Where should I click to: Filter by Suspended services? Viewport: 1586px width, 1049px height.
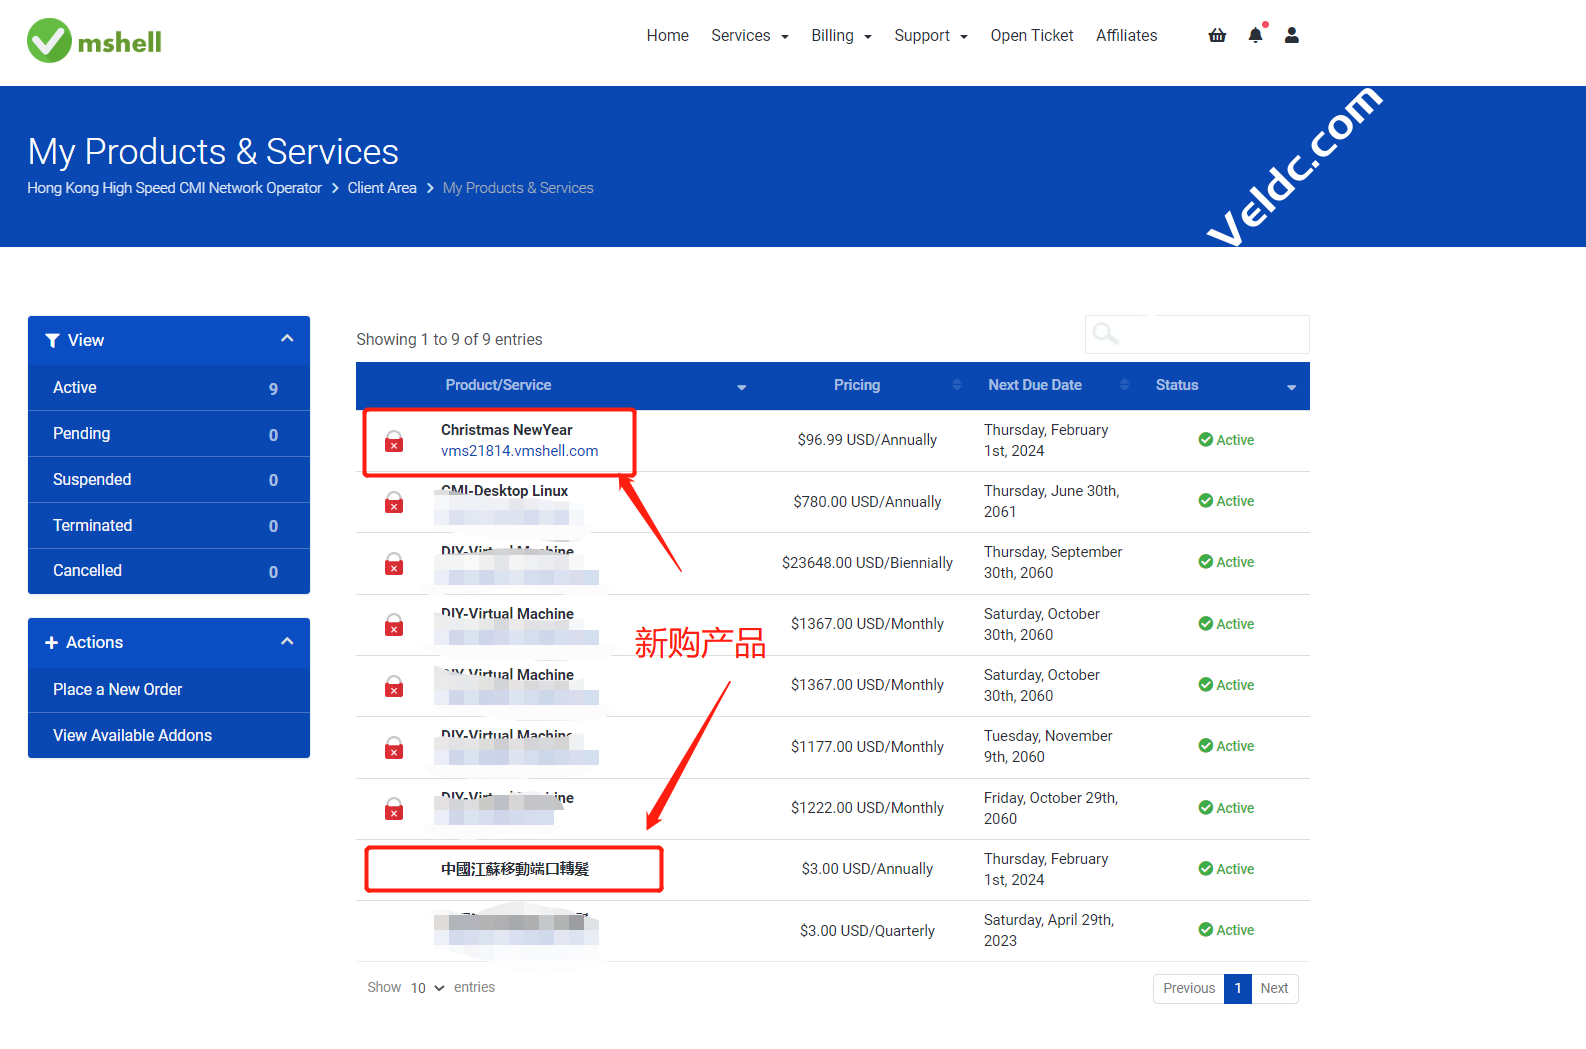(x=92, y=480)
